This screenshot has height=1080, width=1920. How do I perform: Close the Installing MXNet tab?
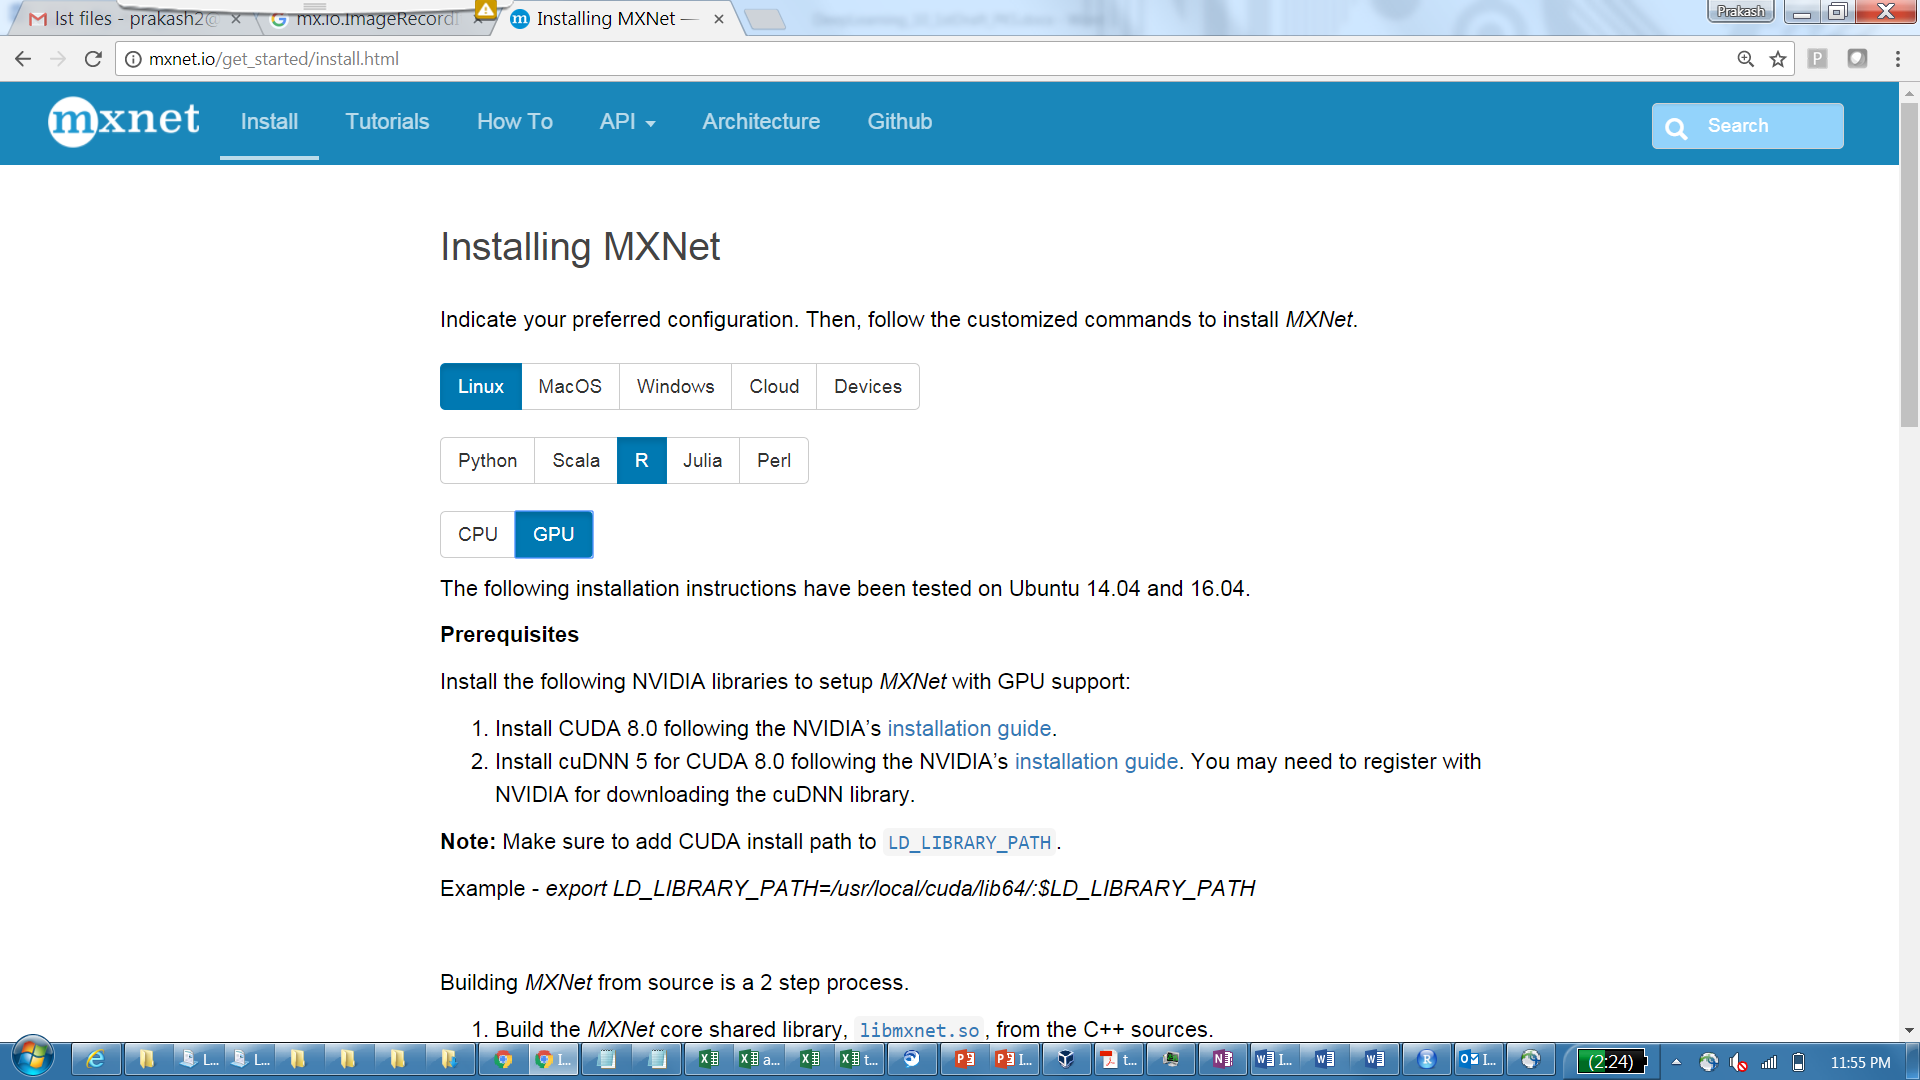pyautogui.click(x=719, y=19)
